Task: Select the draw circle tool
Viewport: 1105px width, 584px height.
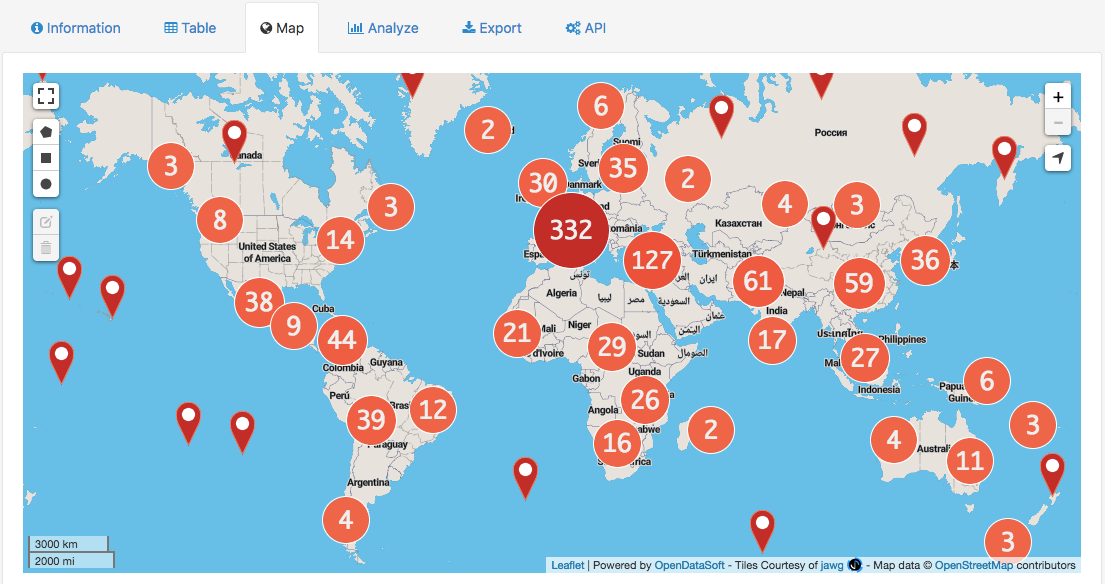Action: (46, 184)
